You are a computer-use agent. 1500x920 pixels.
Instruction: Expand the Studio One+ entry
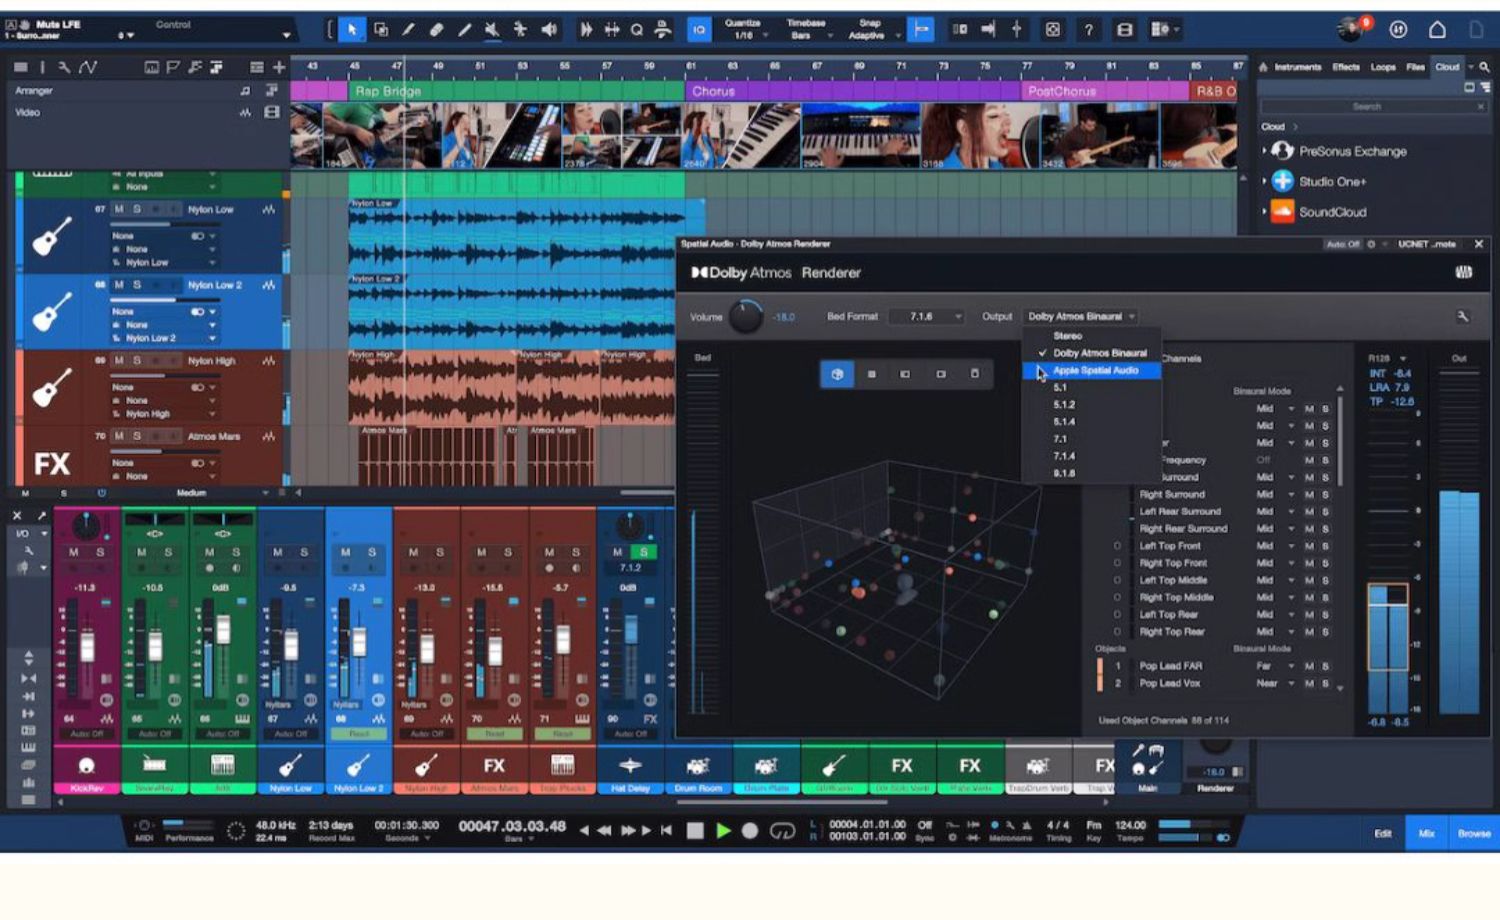1264,182
